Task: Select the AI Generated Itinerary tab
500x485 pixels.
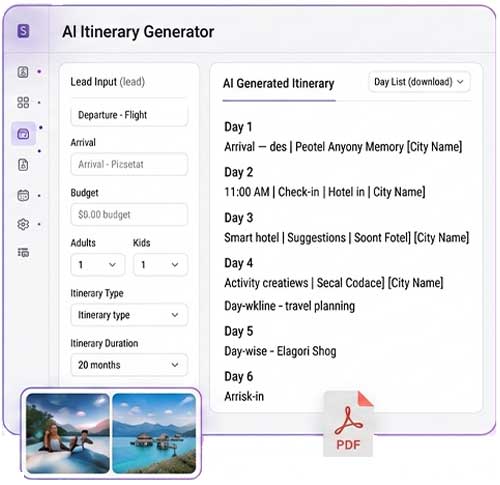Action: (x=279, y=83)
